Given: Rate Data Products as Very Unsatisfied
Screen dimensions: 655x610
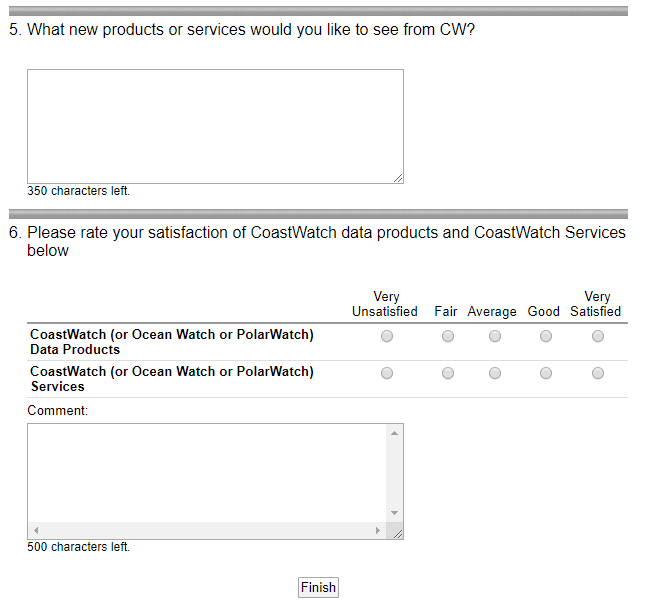Looking at the screenshot, I should pyautogui.click(x=387, y=336).
